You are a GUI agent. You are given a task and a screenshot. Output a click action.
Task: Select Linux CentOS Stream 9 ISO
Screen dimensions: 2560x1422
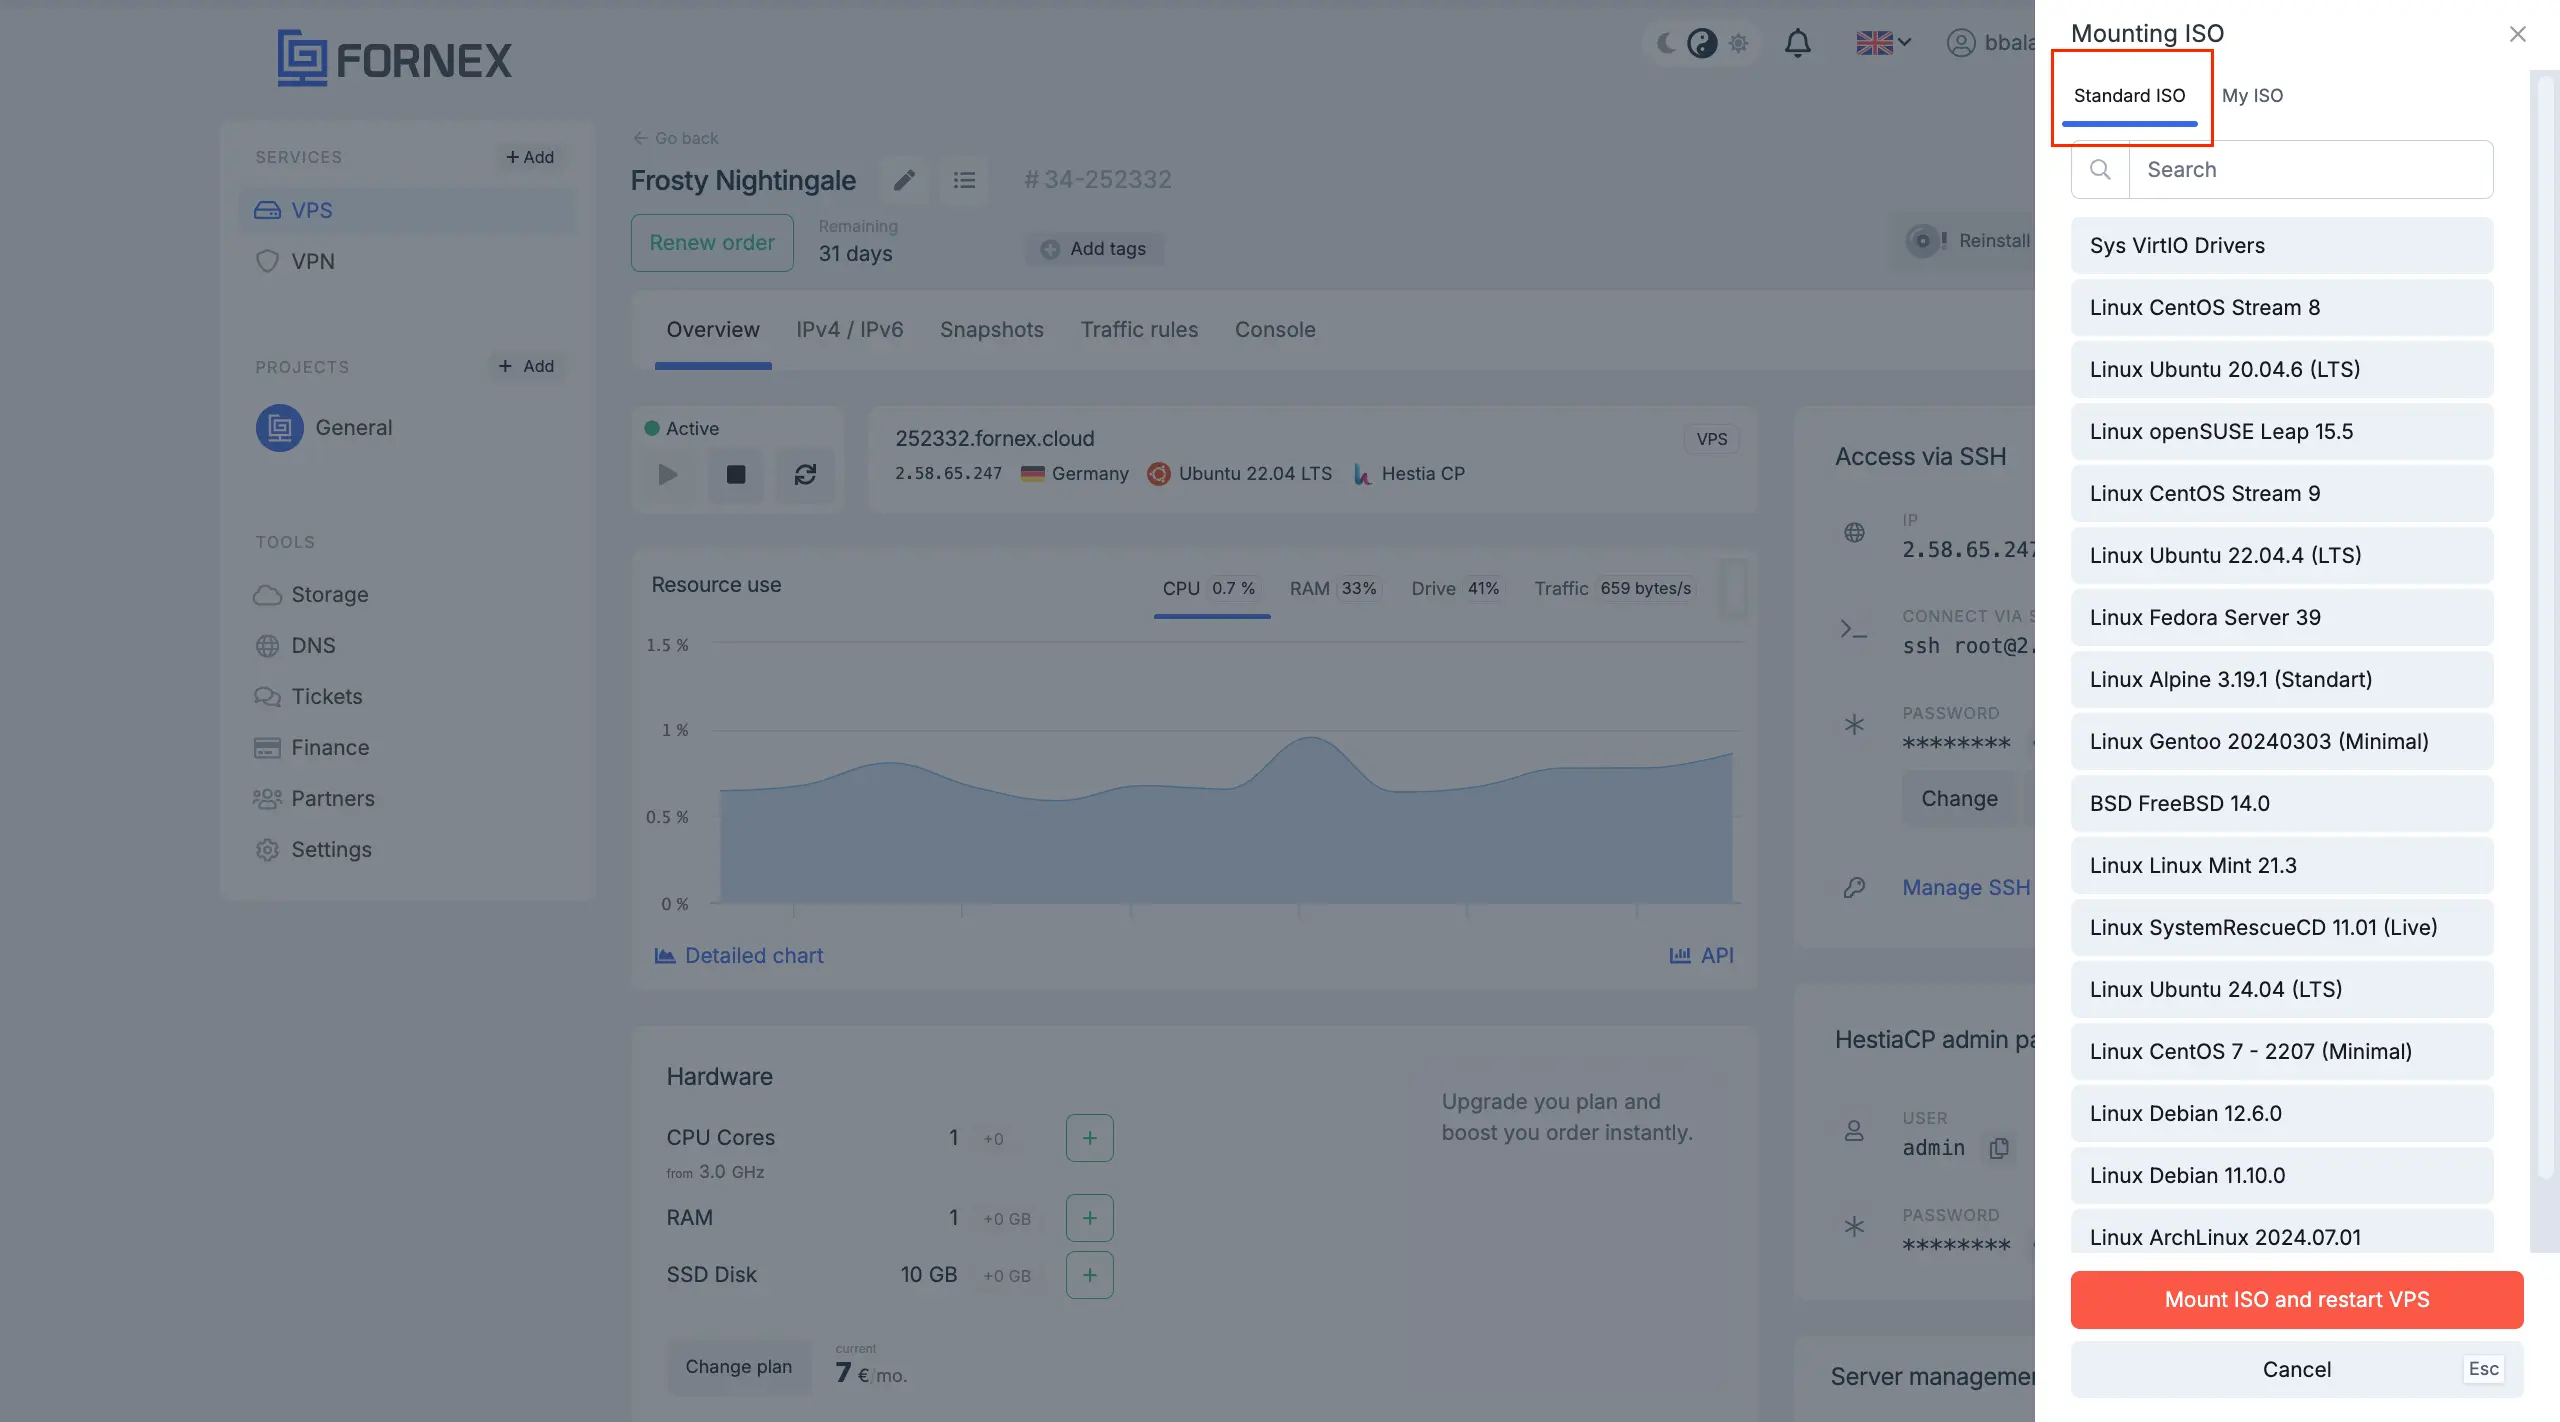(x=2282, y=494)
